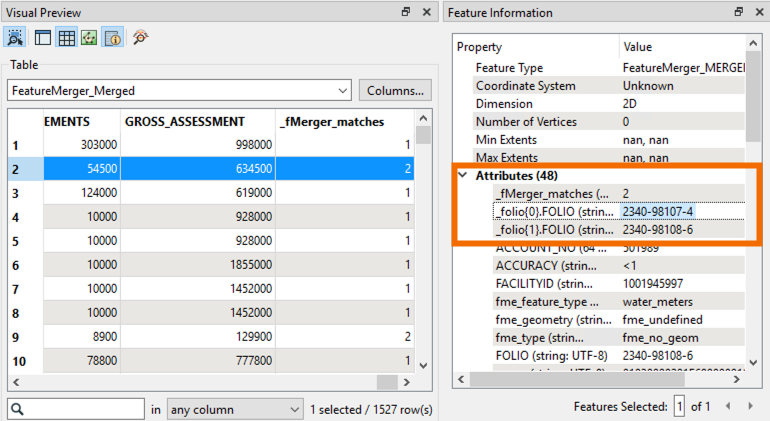This screenshot has width=770, height=421.
Task: Click cell value 124000
Action: [x=99, y=193]
